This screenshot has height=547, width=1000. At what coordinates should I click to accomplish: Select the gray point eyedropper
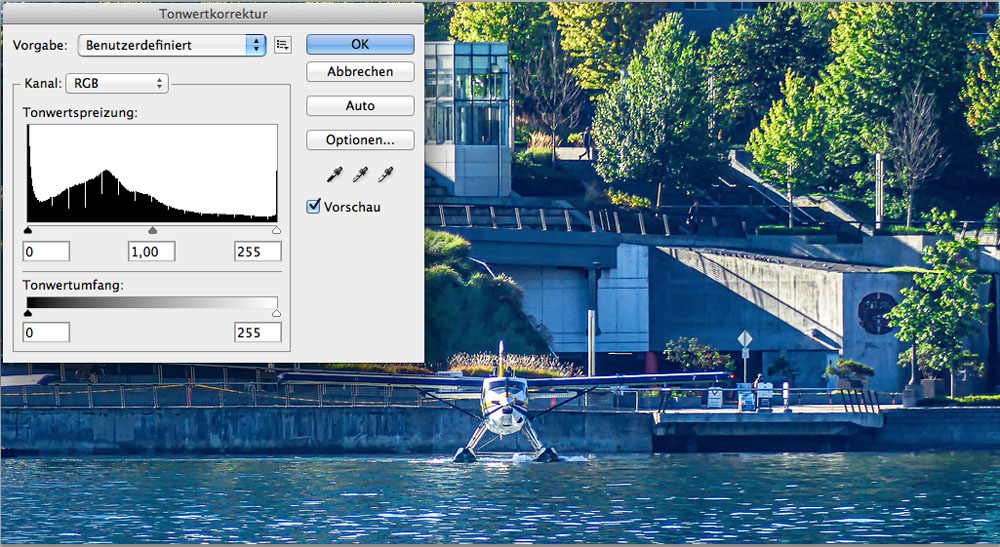pos(360,175)
